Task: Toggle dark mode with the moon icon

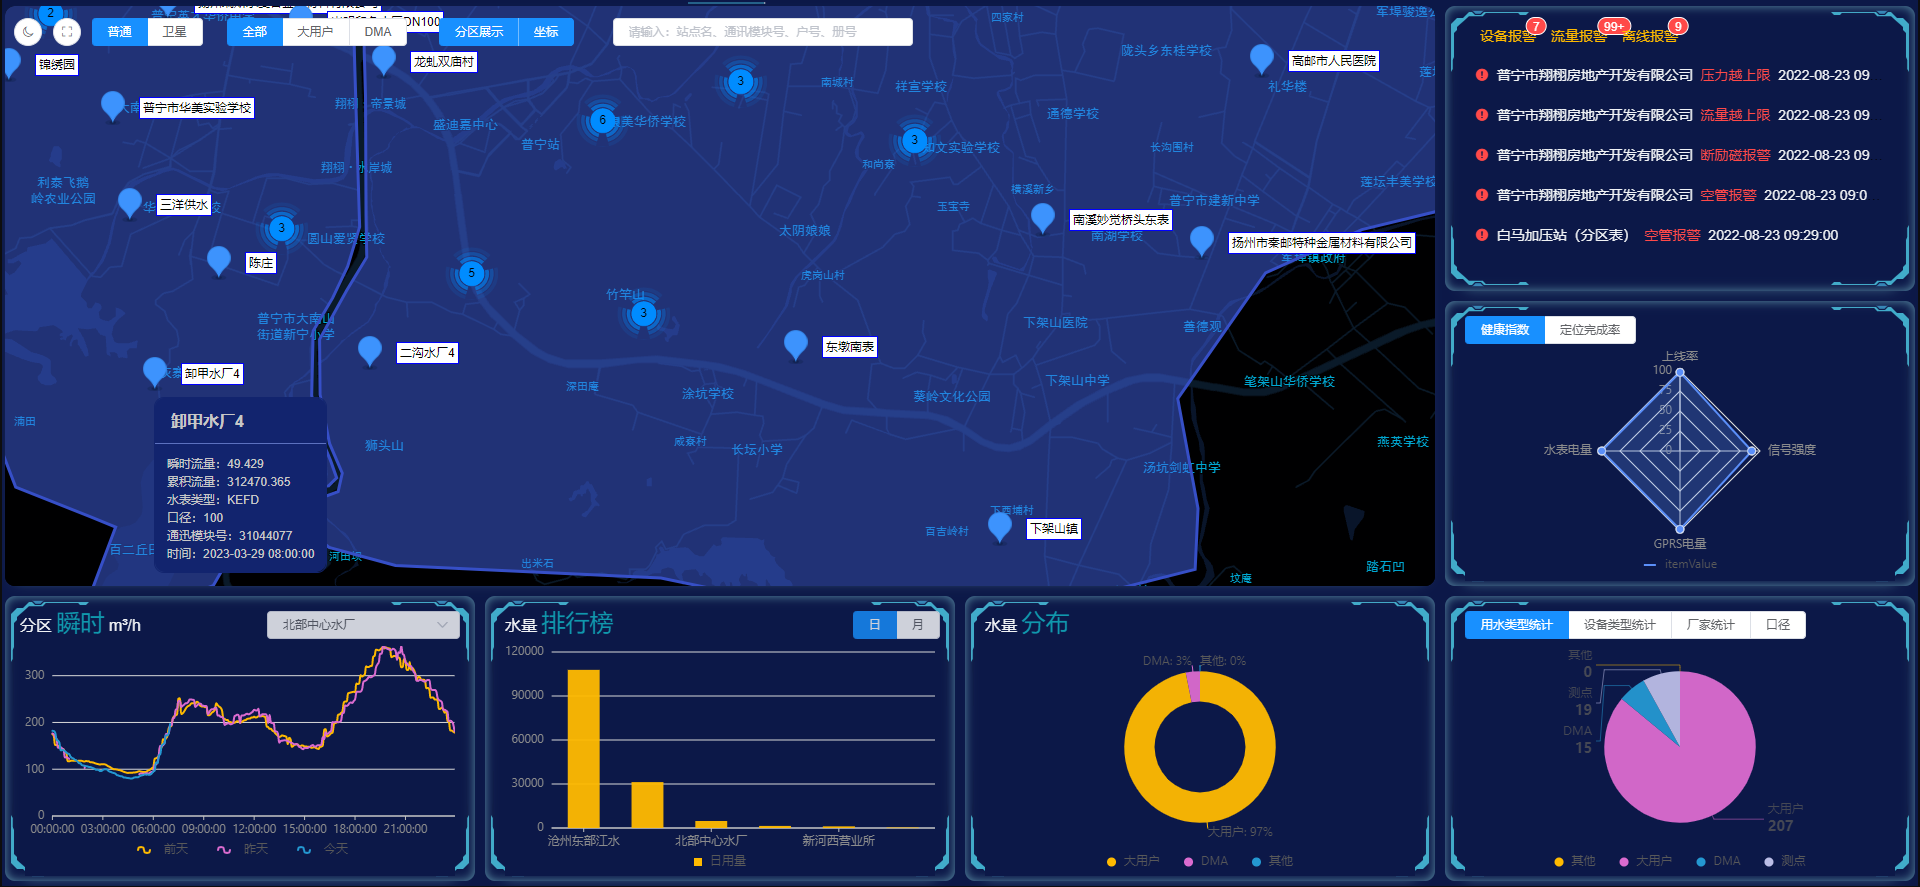Action: click(x=28, y=32)
